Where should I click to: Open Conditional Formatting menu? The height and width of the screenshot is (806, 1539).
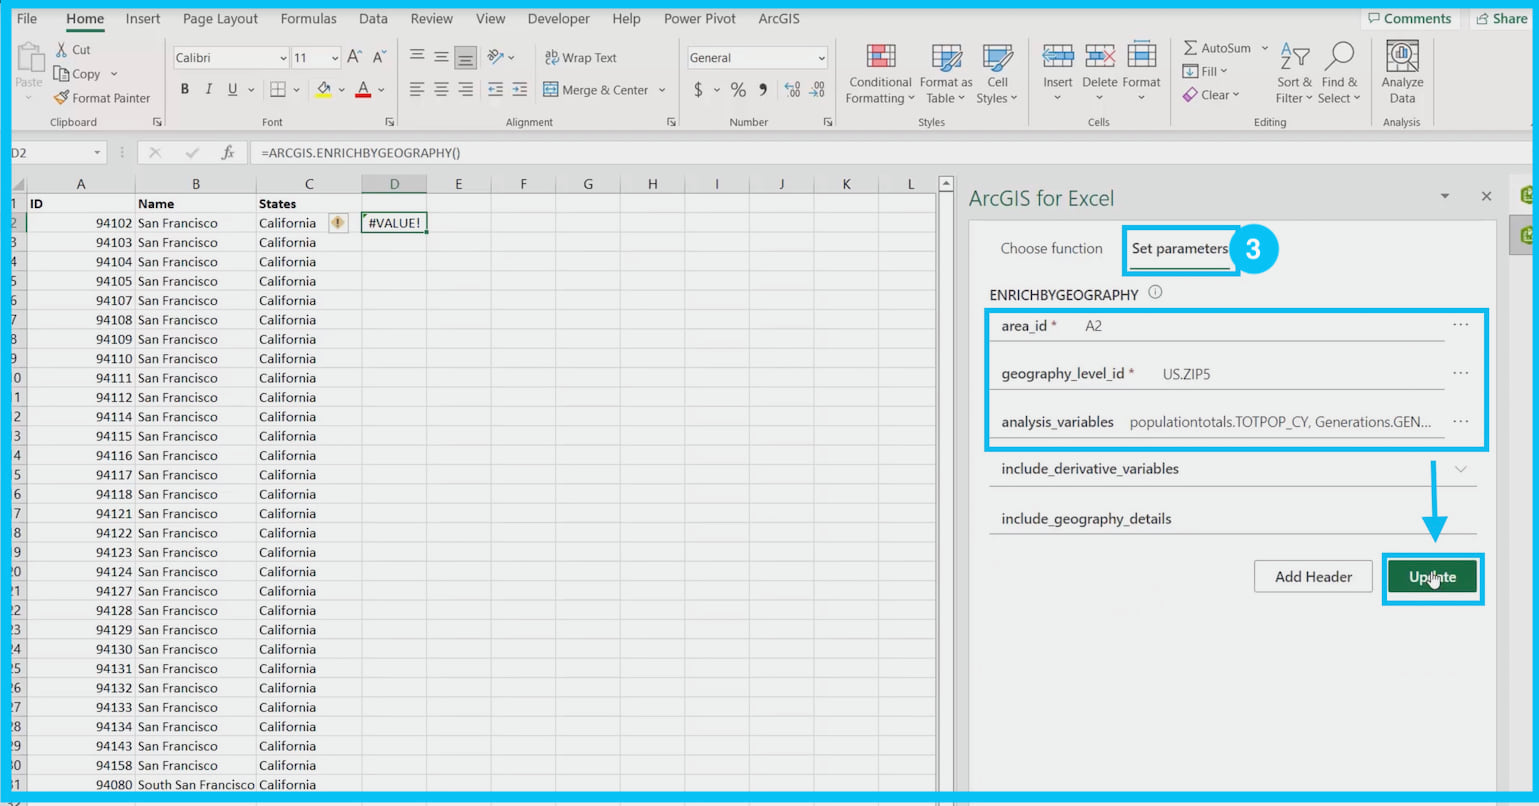tap(880, 73)
